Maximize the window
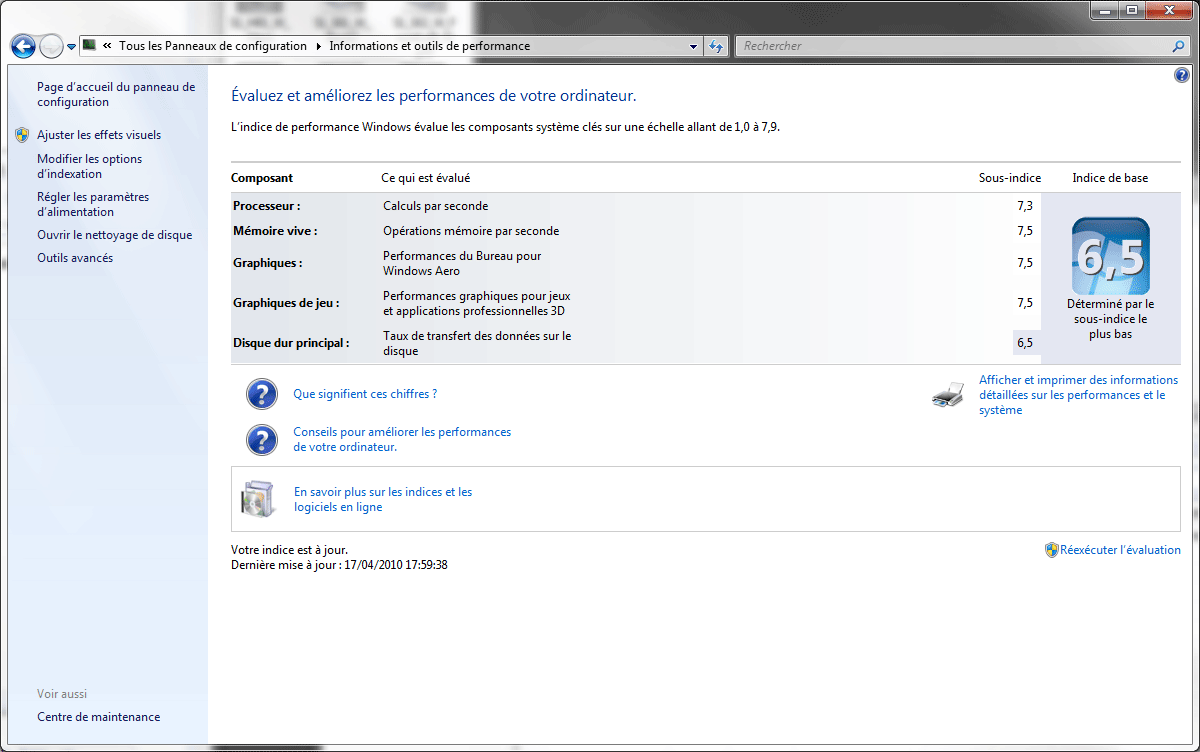The image size is (1200, 752). pyautogui.click(x=1131, y=10)
